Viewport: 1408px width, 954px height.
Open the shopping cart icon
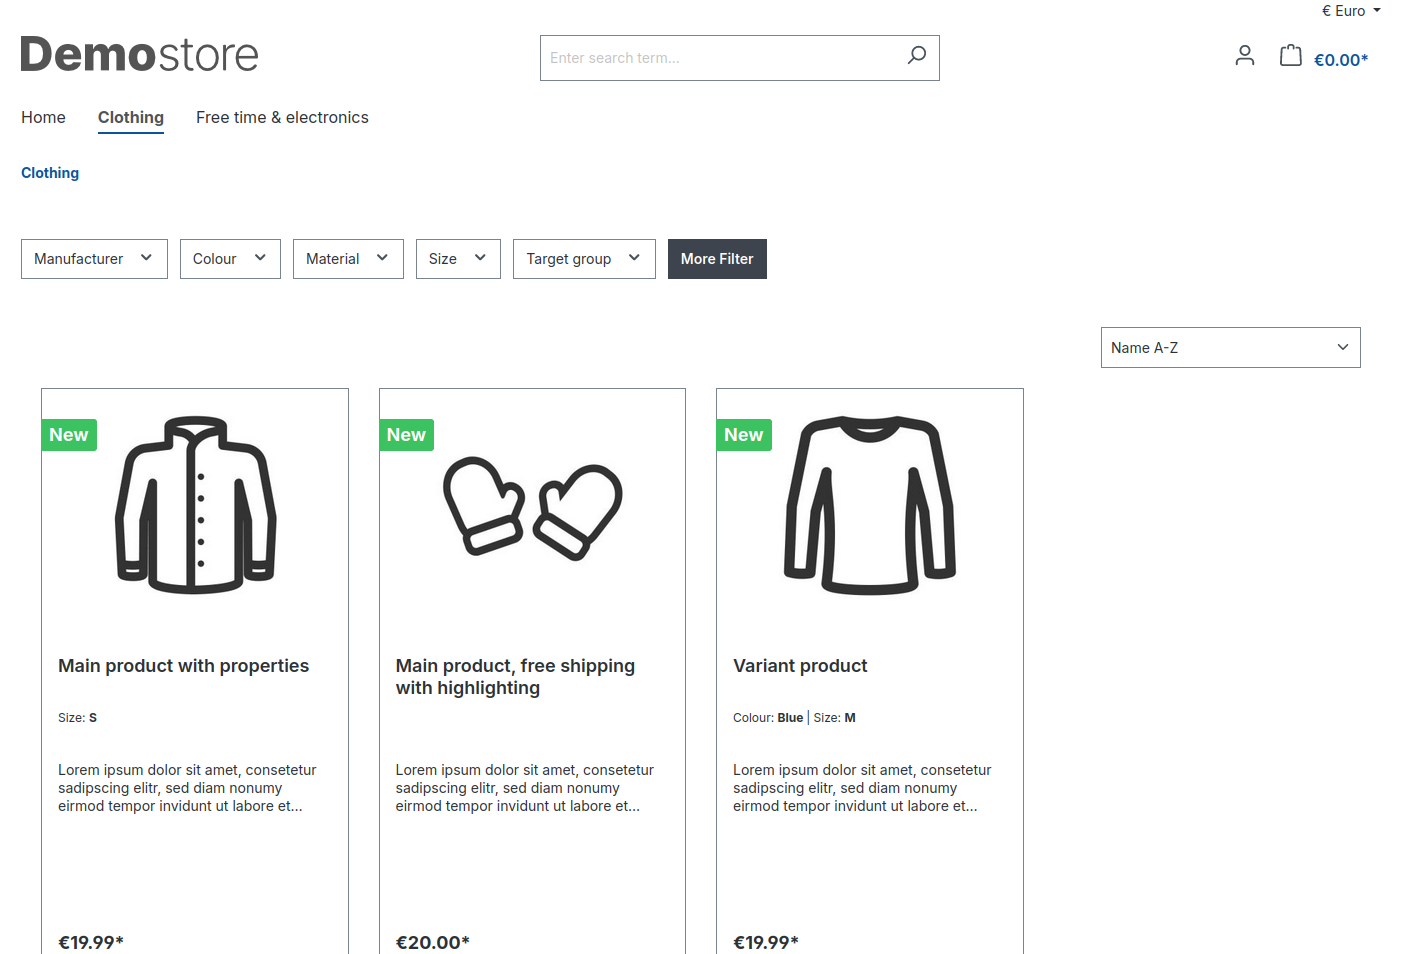click(x=1291, y=56)
